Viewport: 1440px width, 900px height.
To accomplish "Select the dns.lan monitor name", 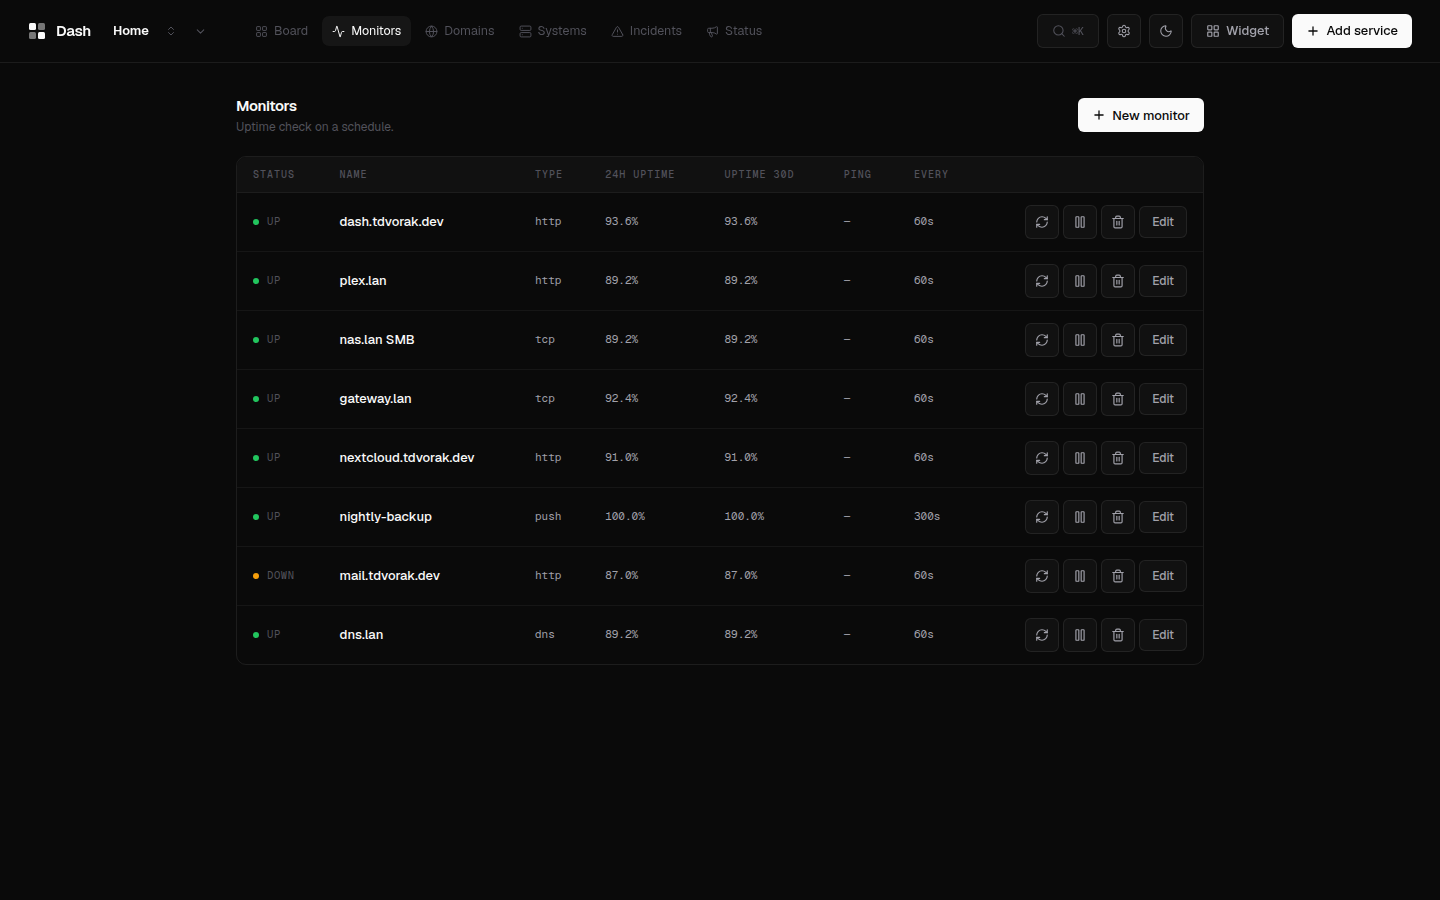I will coord(361,635).
